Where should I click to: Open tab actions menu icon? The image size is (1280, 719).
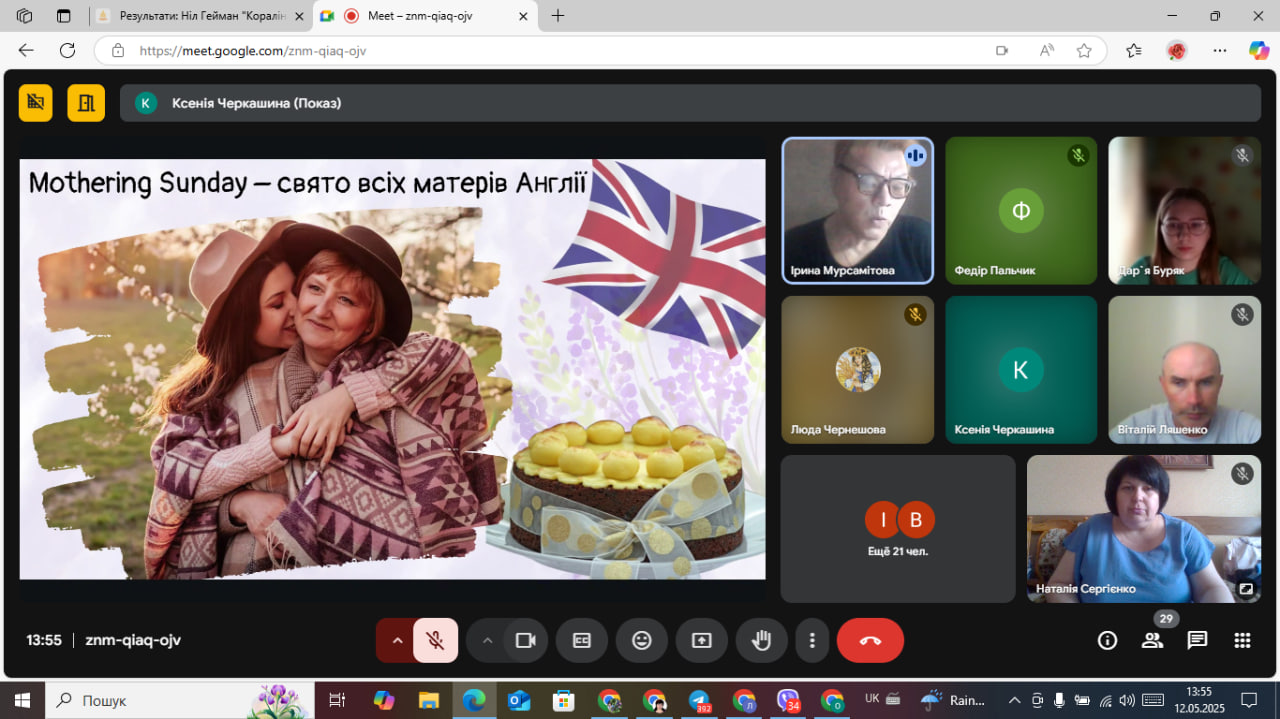[64, 16]
